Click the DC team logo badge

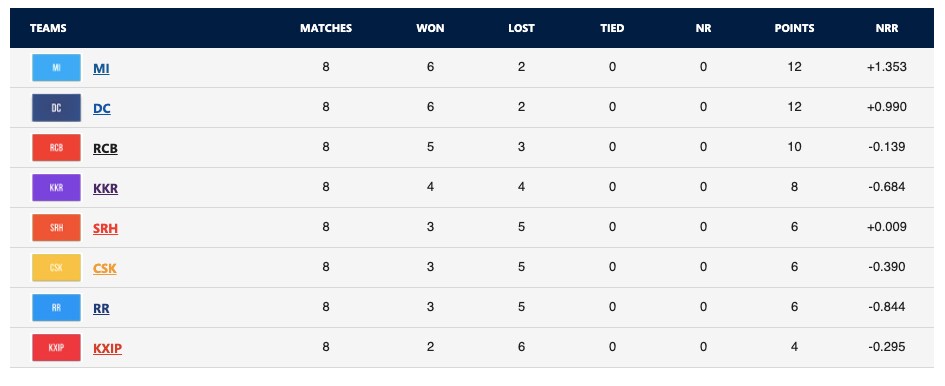point(56,108)
